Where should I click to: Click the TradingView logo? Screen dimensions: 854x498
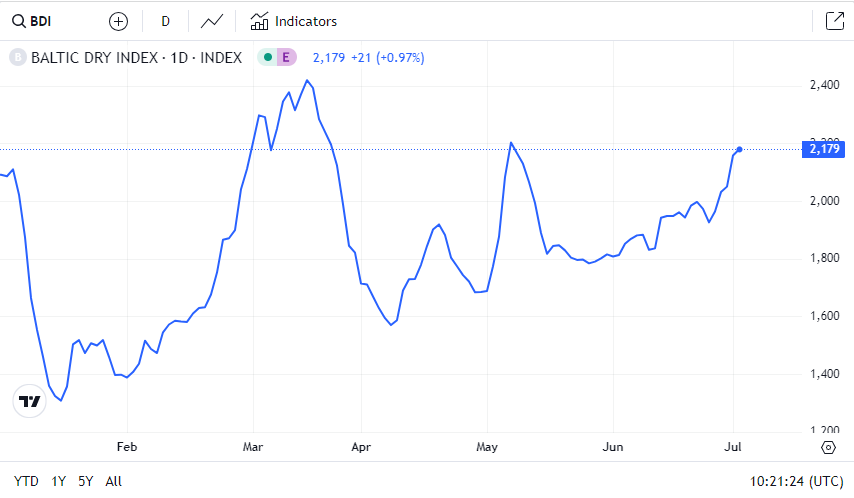(x=29, y=402)
